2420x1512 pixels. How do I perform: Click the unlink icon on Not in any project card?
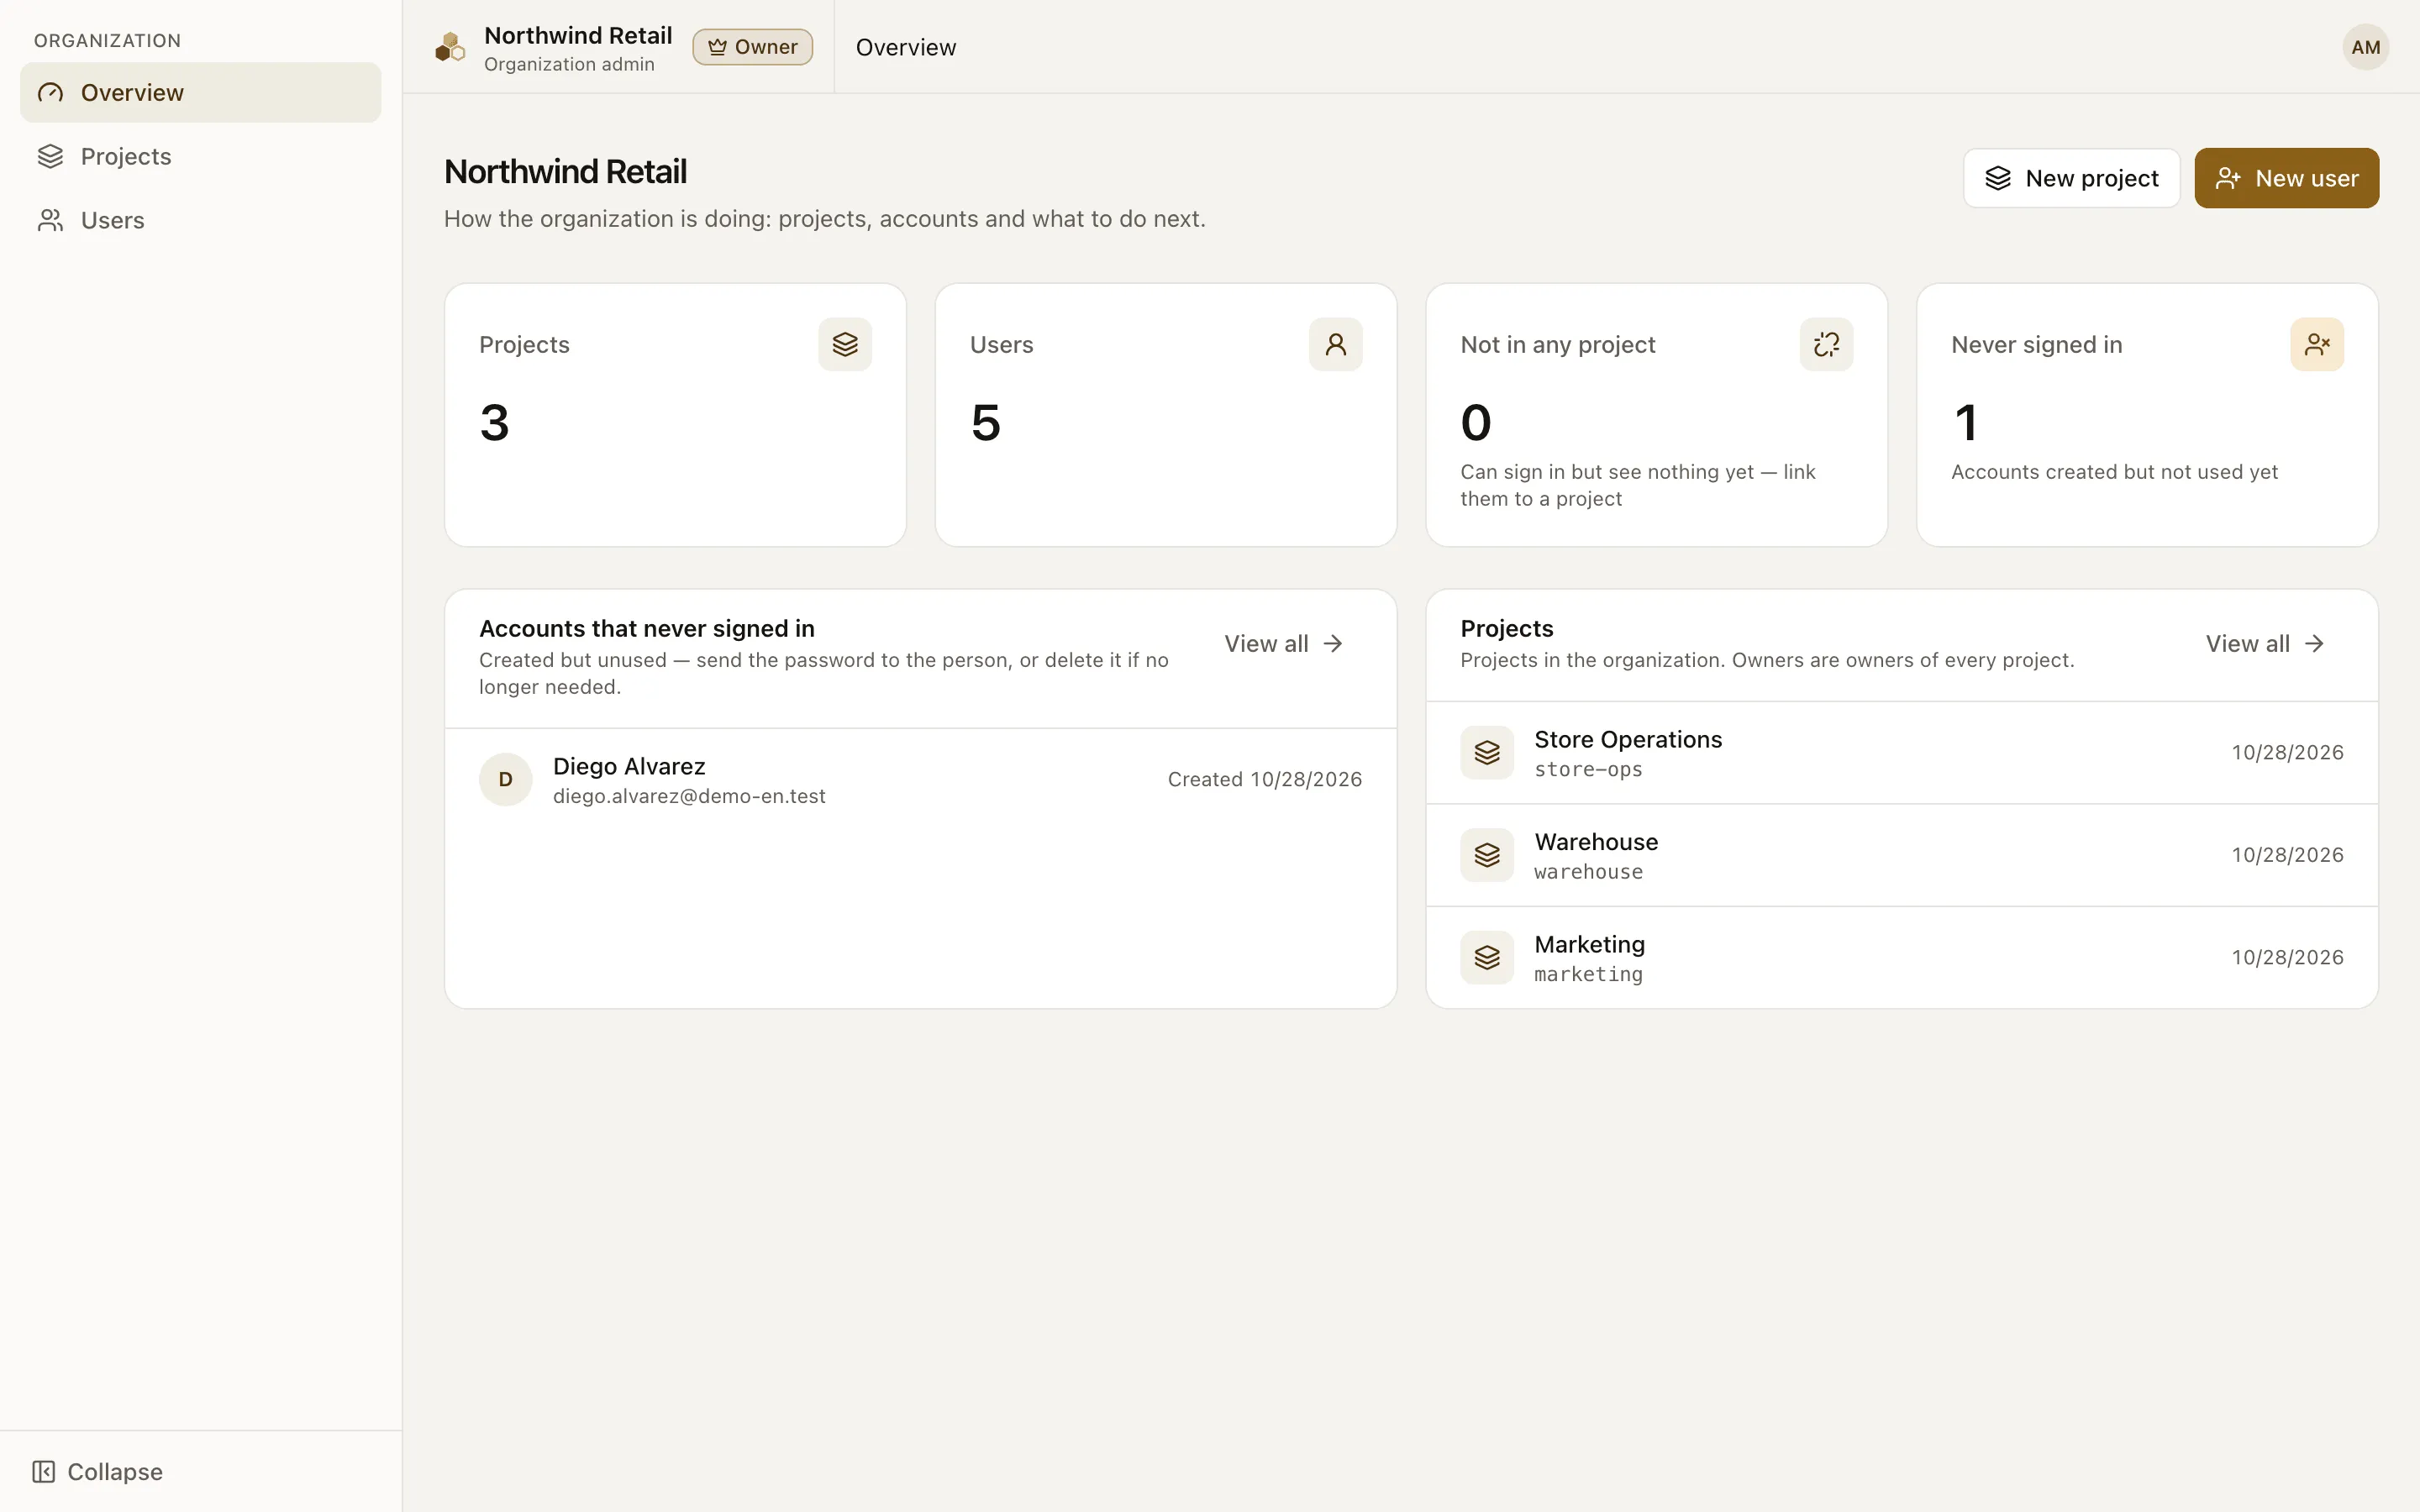1826,344
